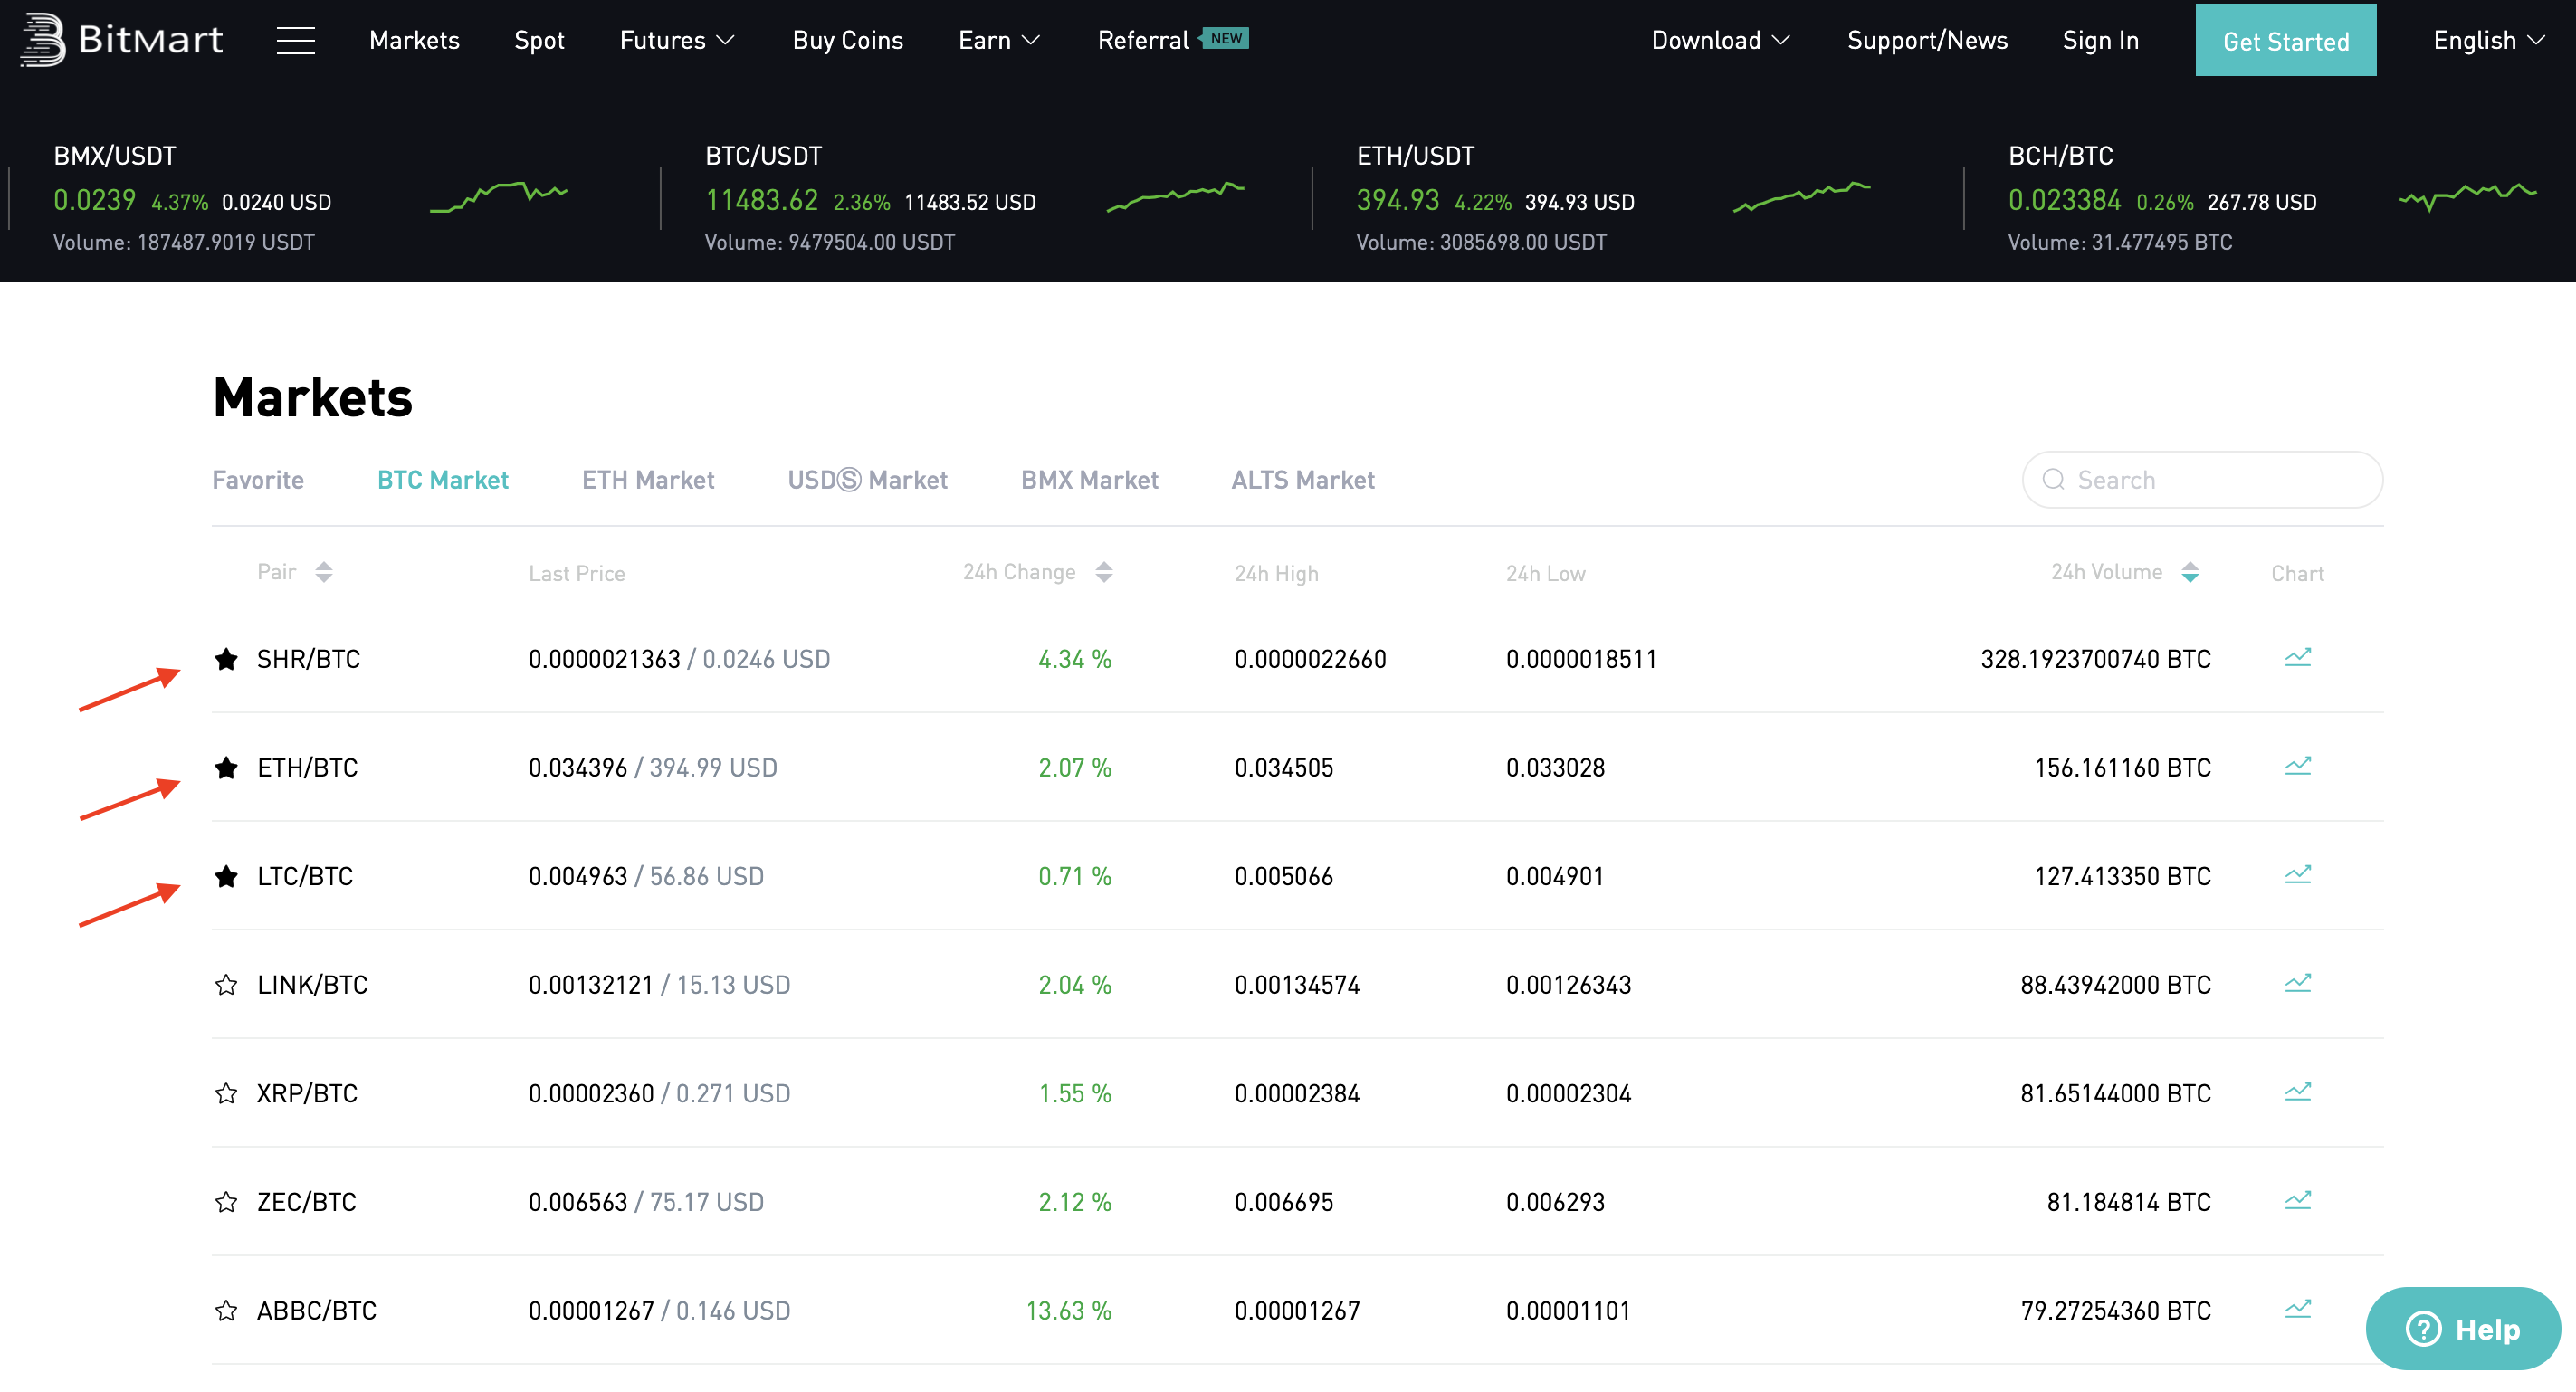The height and width of the screenshot is (1392, 2576).
Task: Open the XRP/BTC pair name
Action: click(307, 1093)
